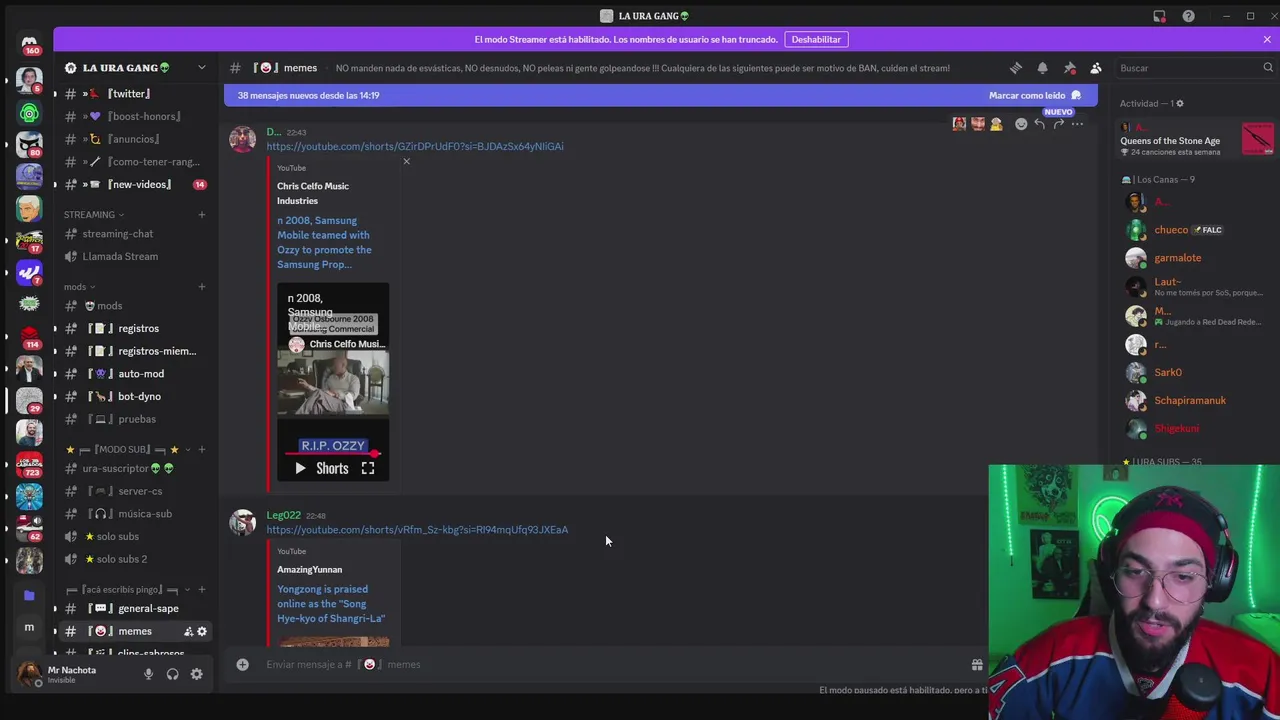Open direct messages Discord home icon
This screenshot has width=1280, height=720.
click(29, 43)
